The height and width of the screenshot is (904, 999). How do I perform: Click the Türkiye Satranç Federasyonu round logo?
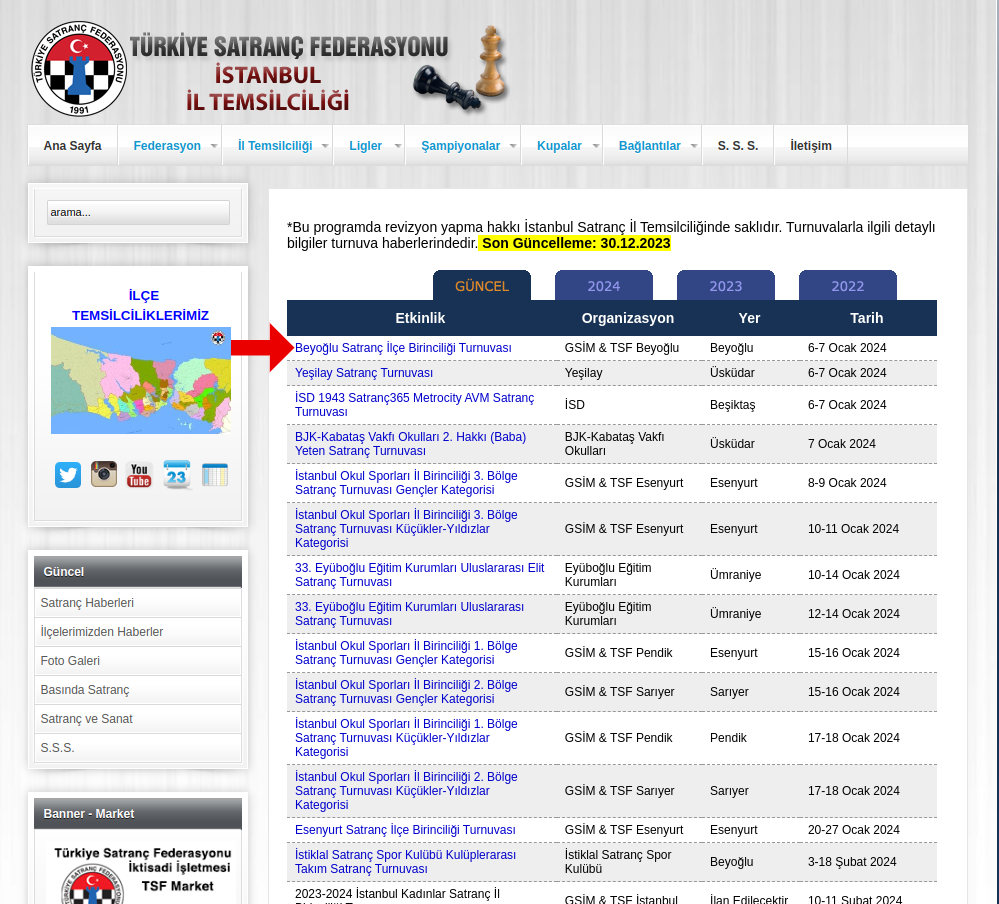79,69
